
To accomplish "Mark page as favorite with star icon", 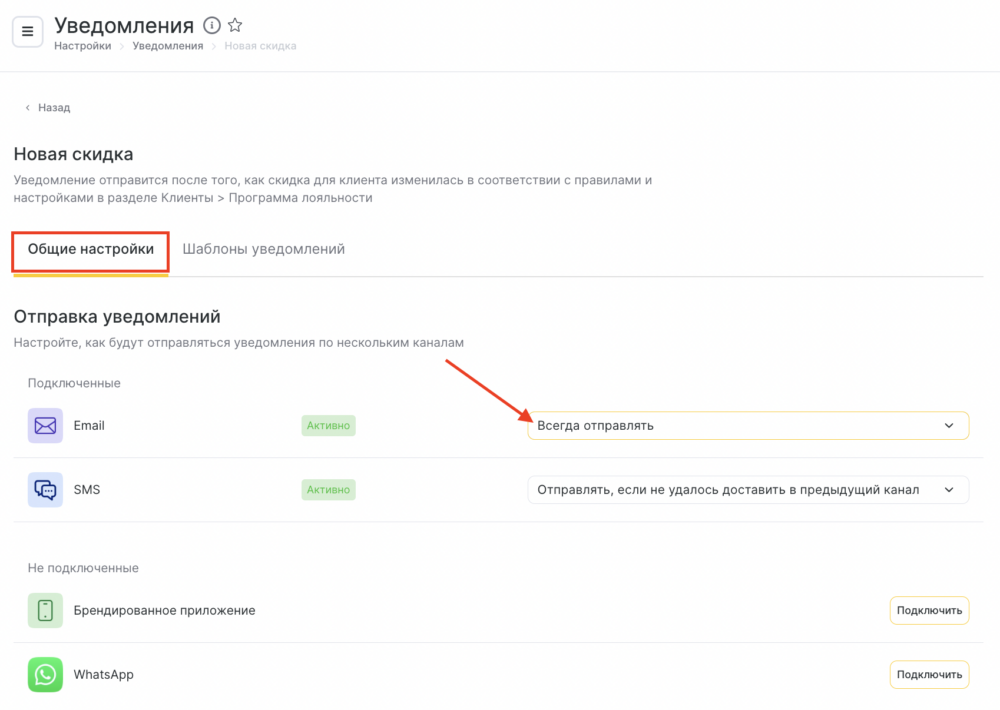I will coord(235,25).
